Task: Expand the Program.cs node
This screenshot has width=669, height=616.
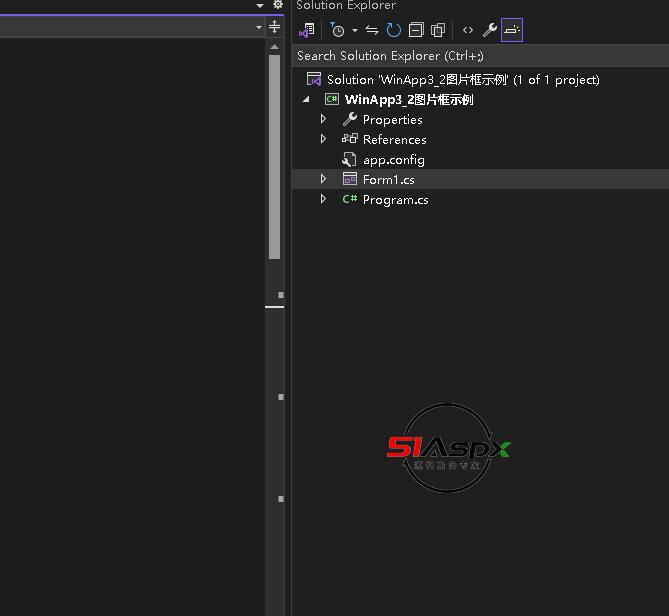Action: tap(323, 199)
